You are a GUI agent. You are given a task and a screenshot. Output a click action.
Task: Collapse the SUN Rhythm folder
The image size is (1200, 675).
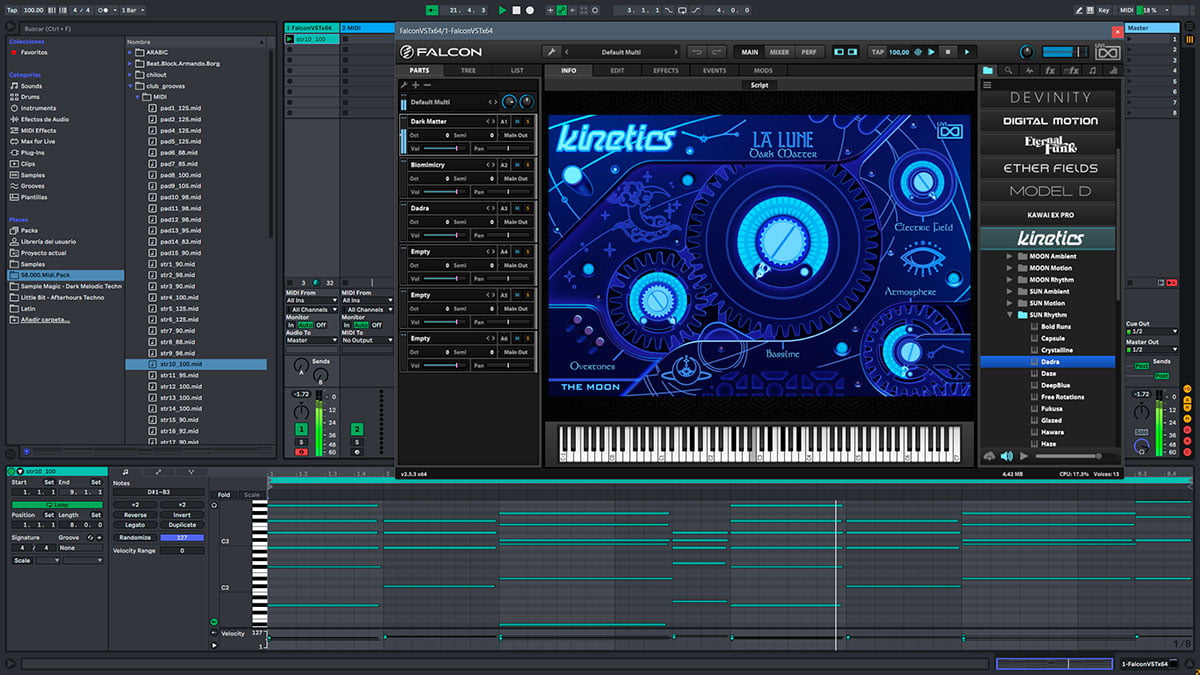[1010, 315]
